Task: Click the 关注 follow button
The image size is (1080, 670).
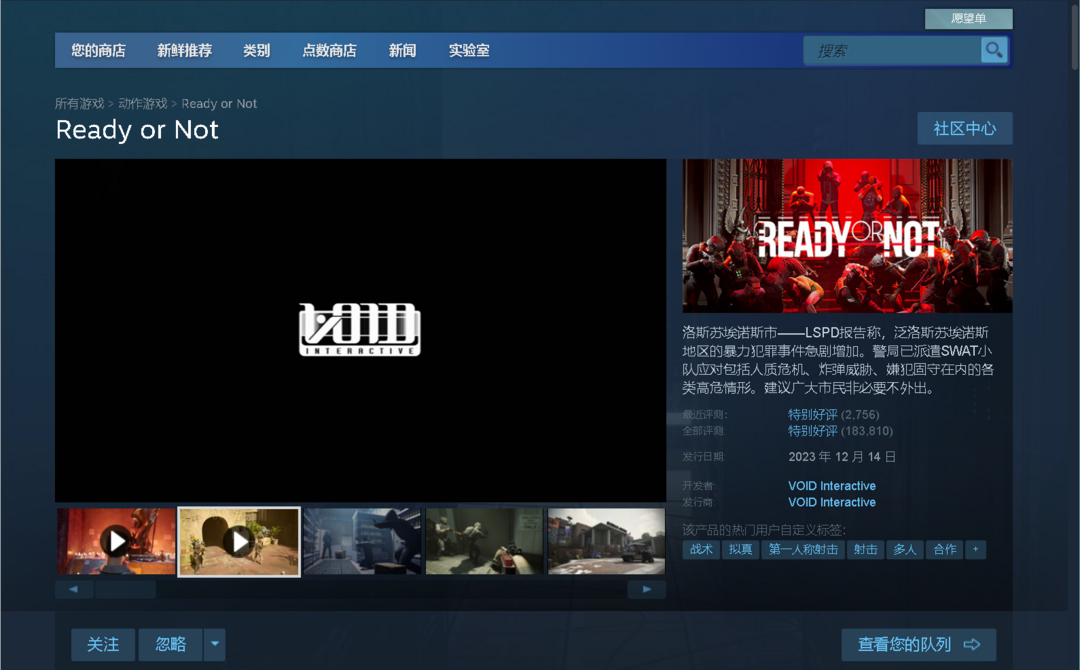Action: pos(103,644)
